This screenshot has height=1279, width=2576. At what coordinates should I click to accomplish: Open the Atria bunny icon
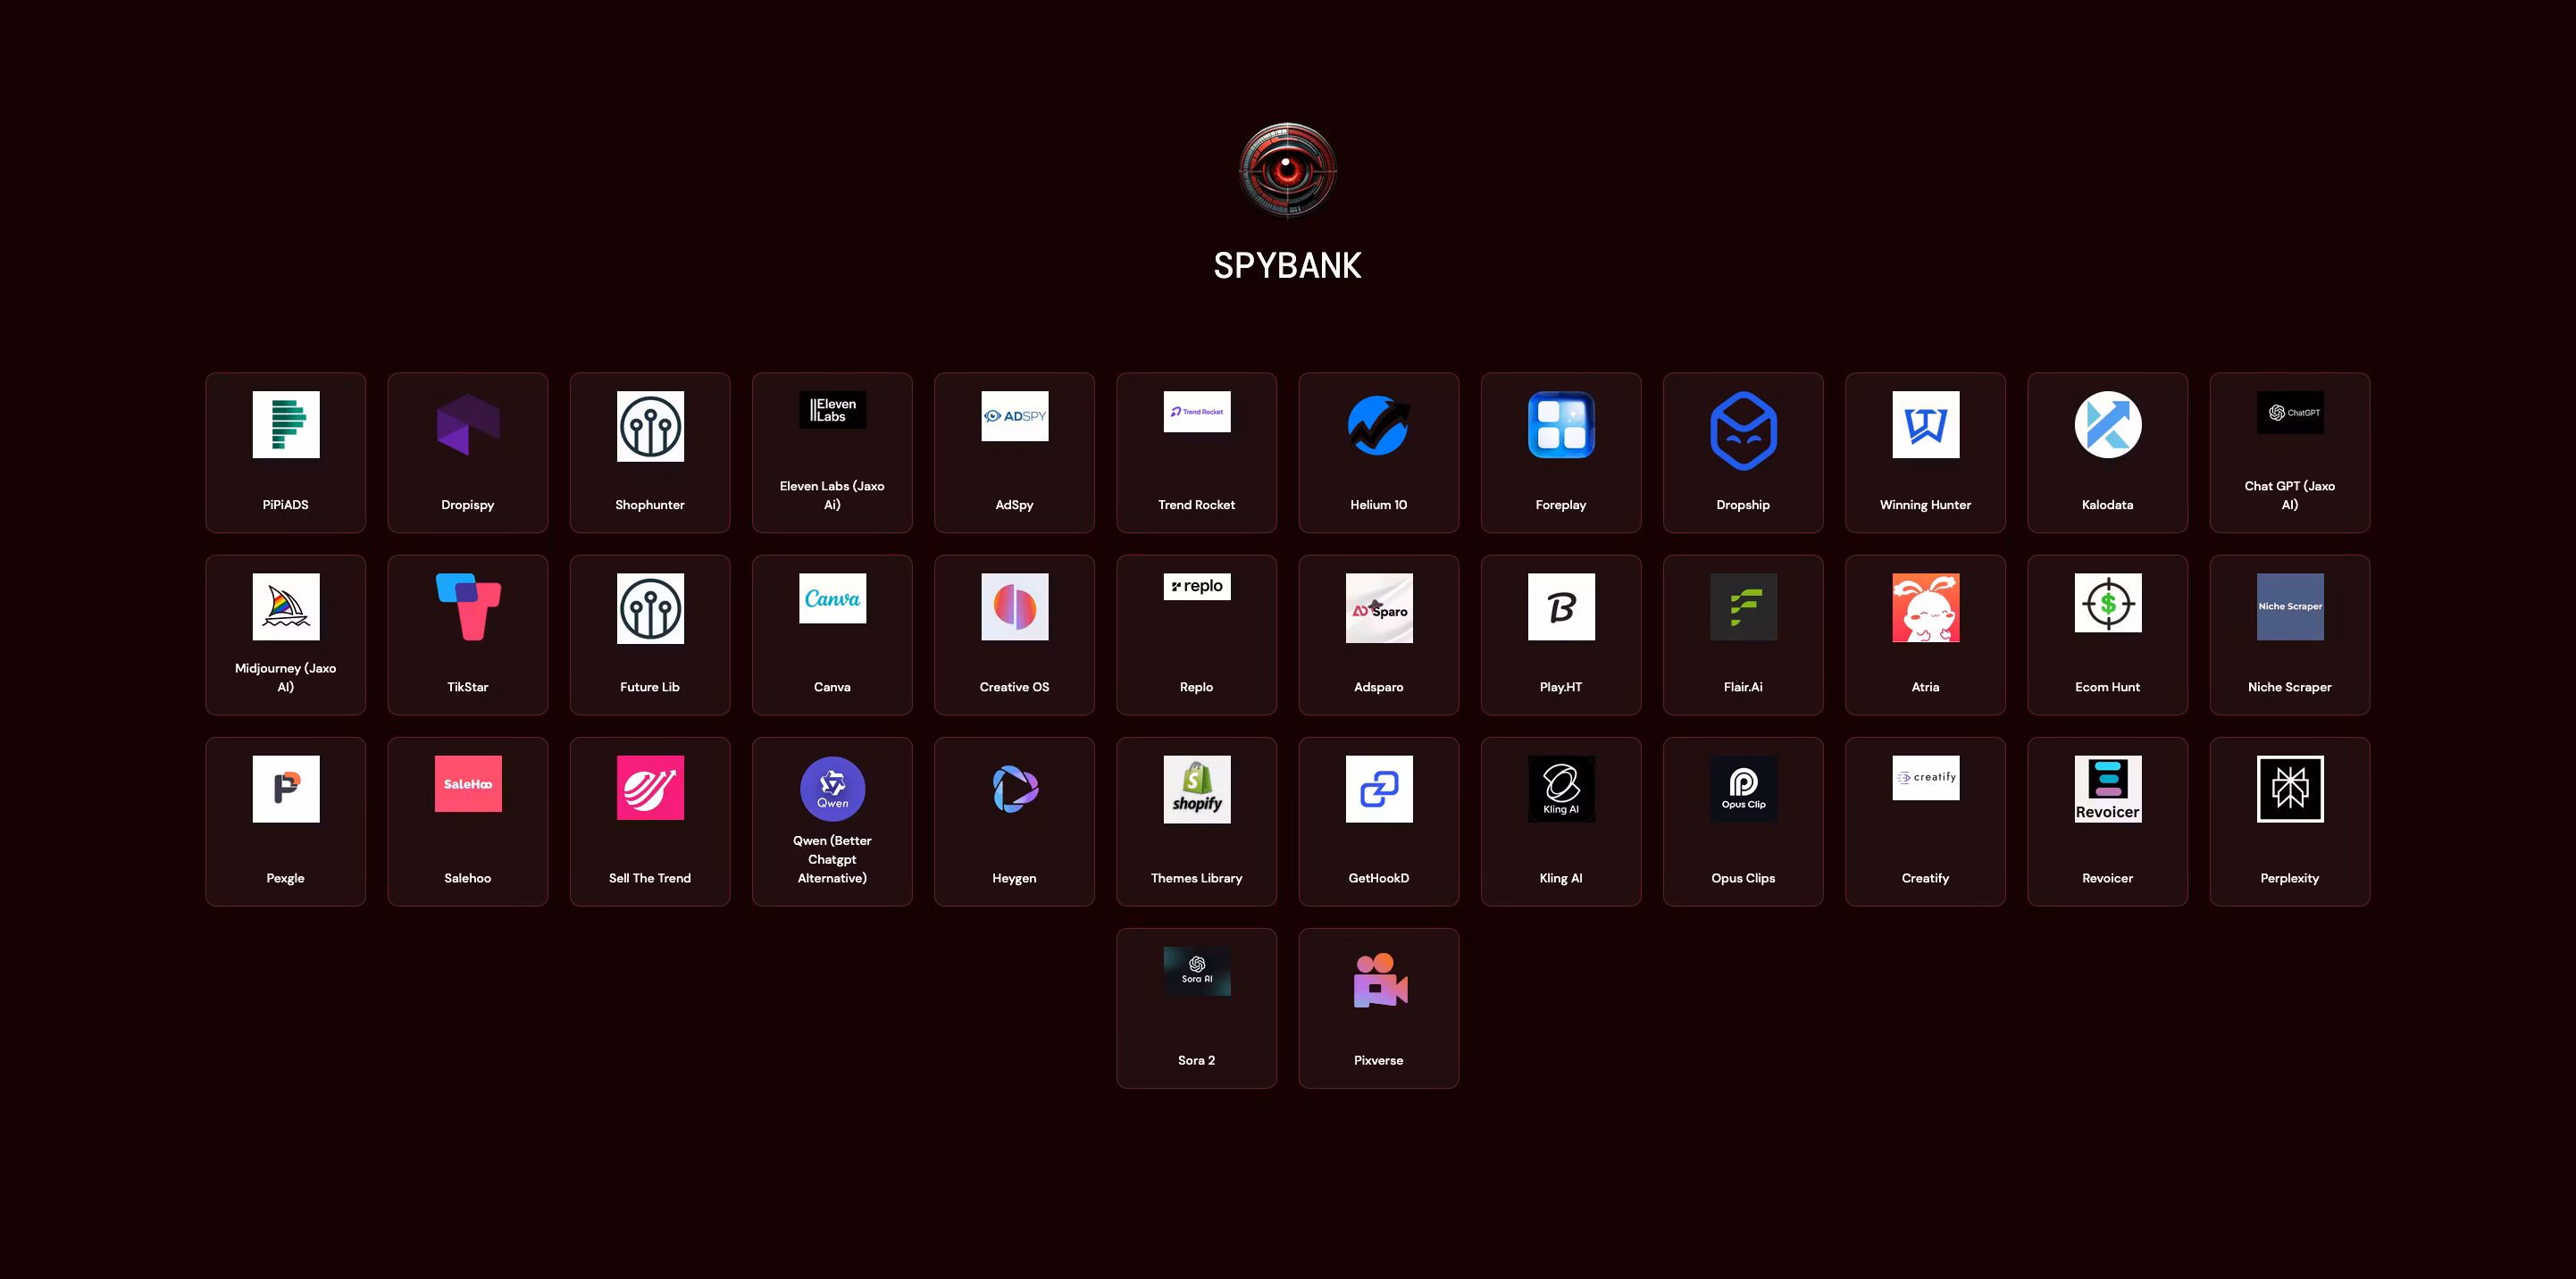pos(1925,607)
